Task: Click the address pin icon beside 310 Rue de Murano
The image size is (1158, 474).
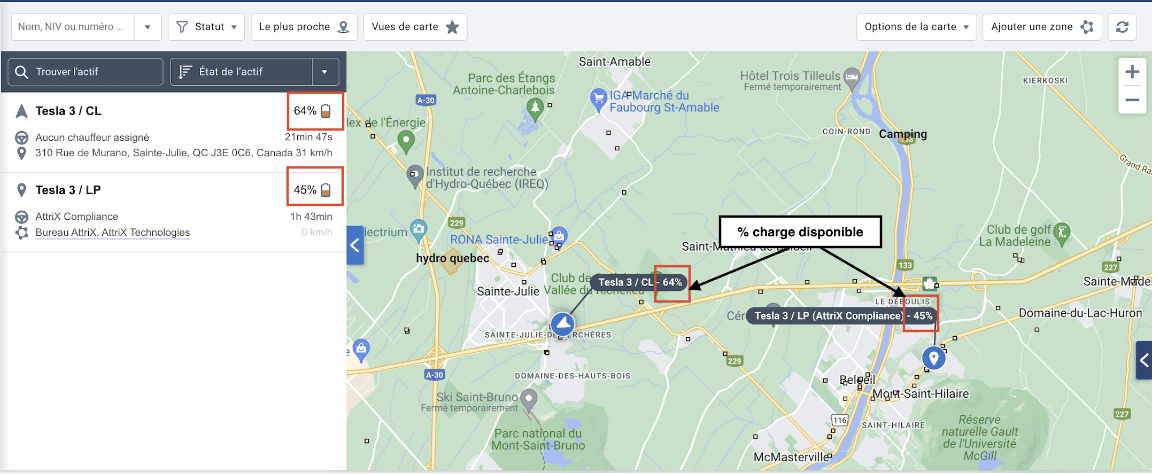Action: coord(21,154)
